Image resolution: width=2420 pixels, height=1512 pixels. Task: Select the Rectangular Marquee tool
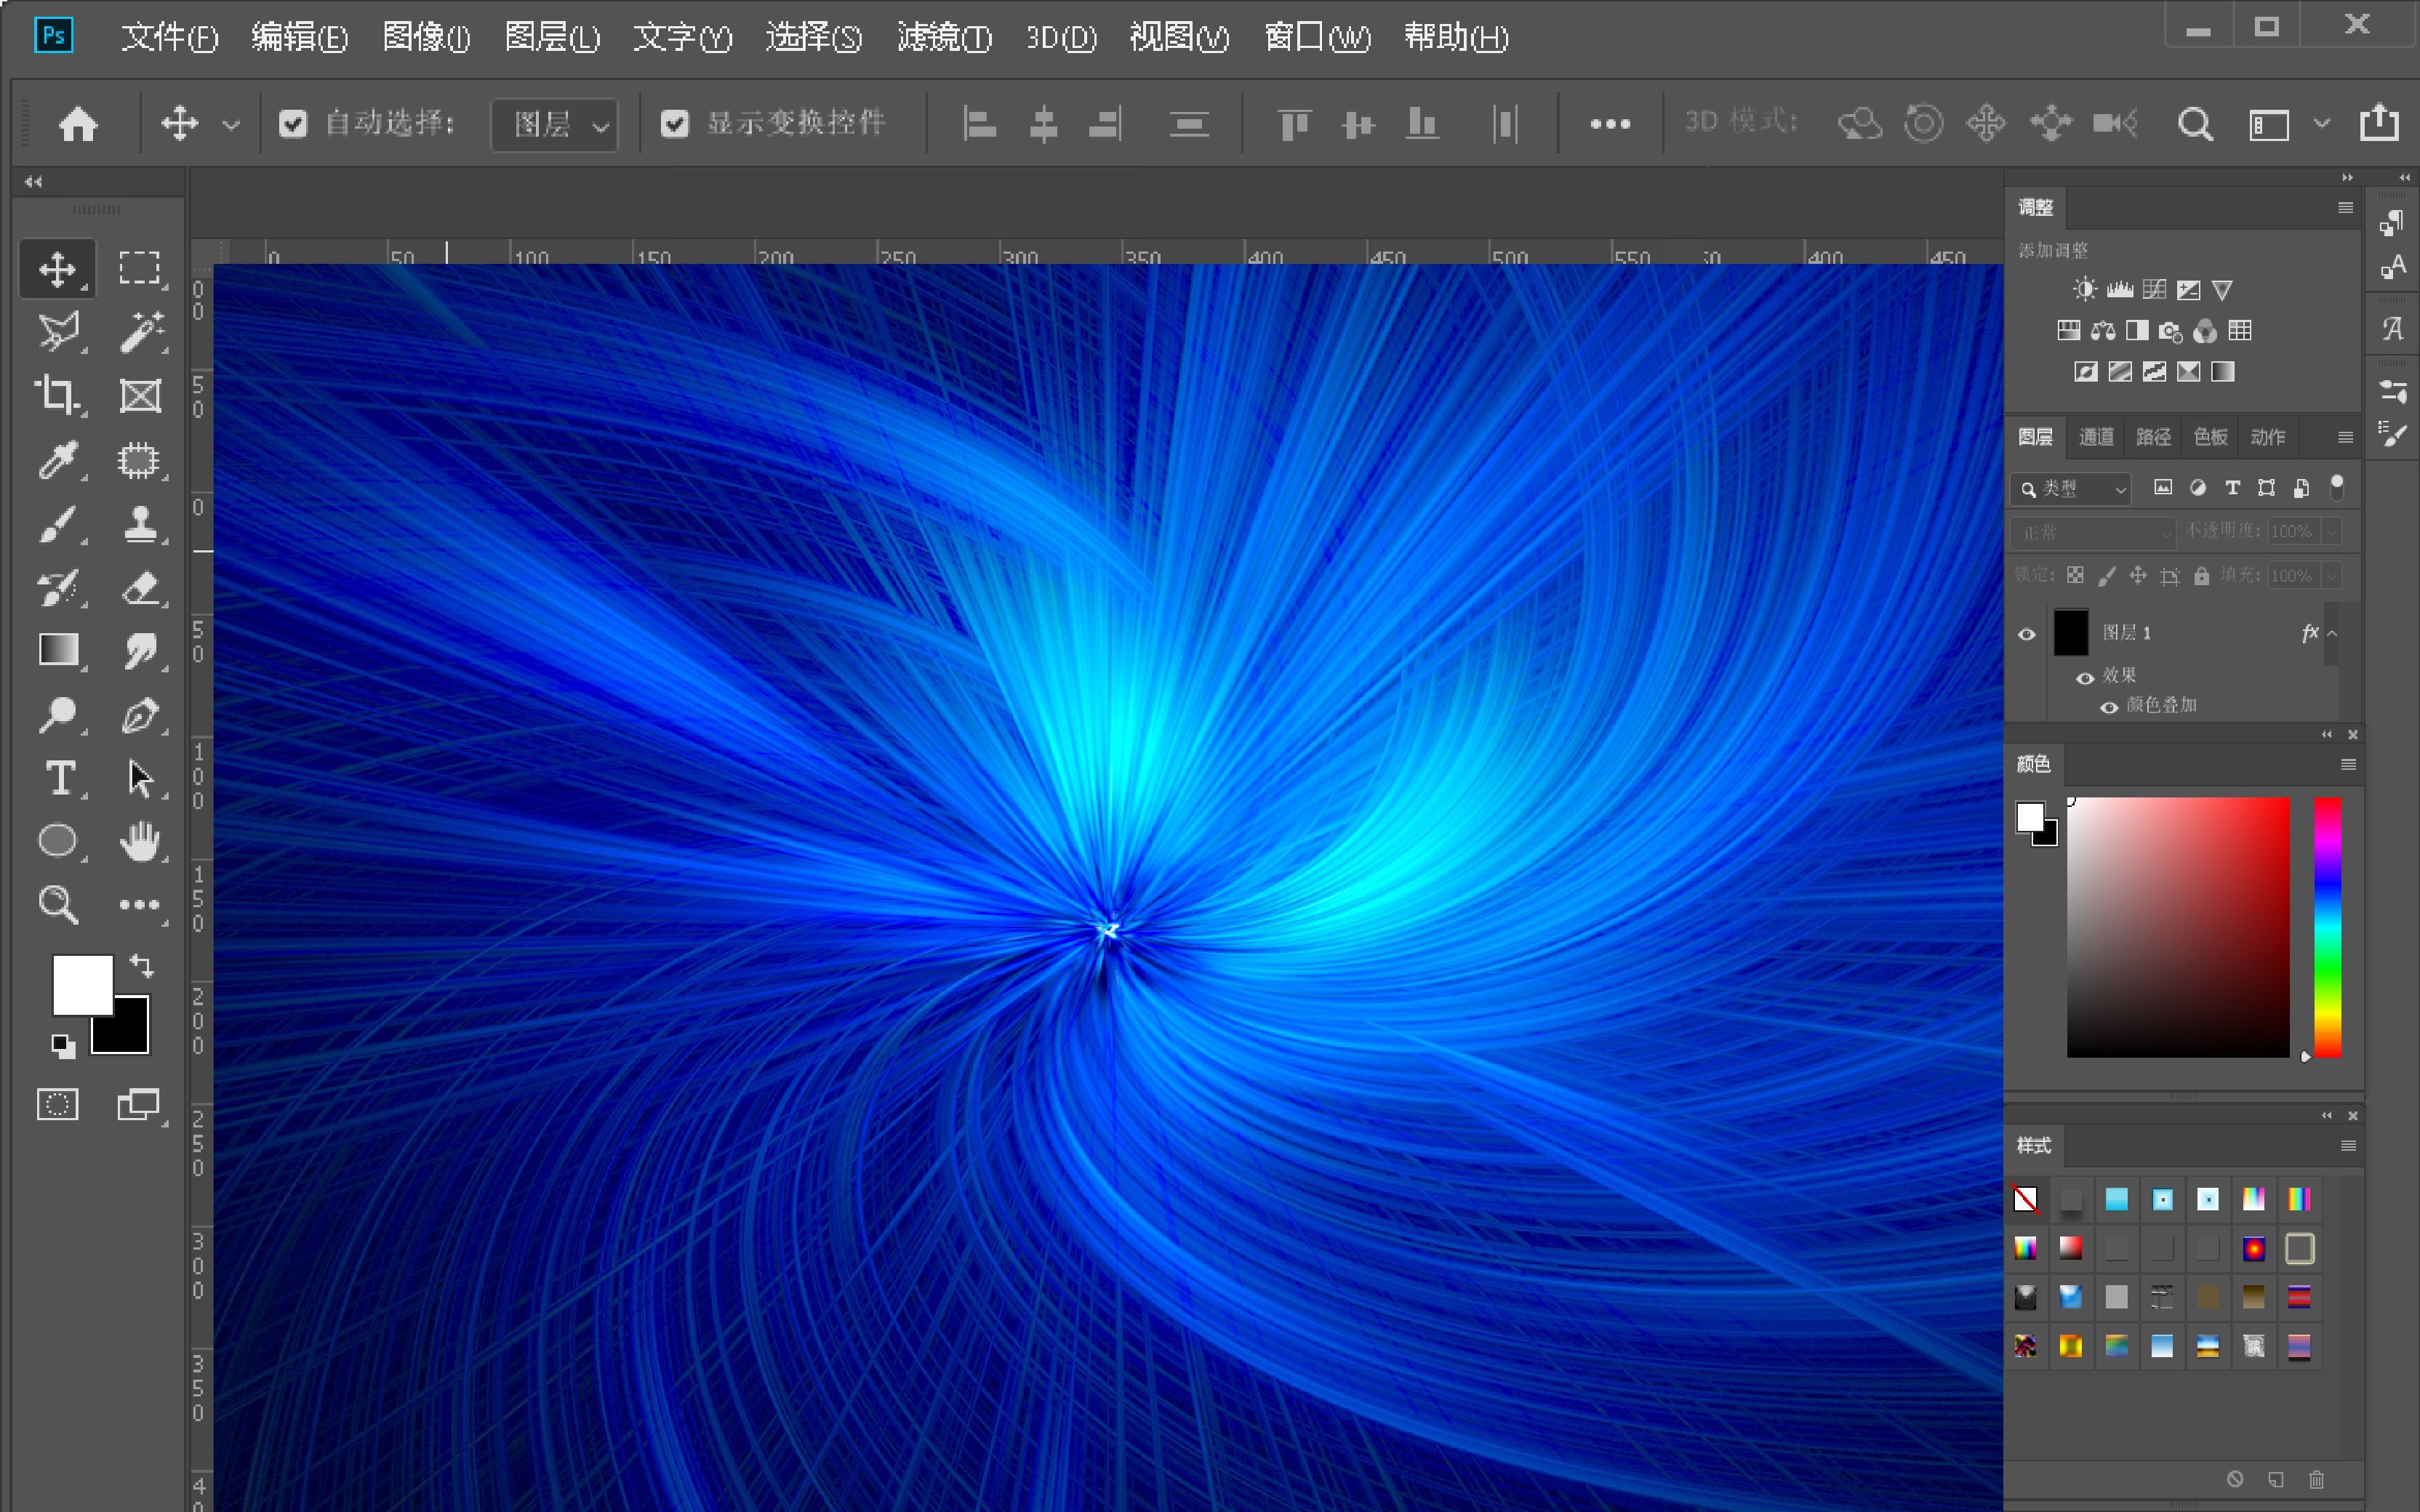(139, 268)
